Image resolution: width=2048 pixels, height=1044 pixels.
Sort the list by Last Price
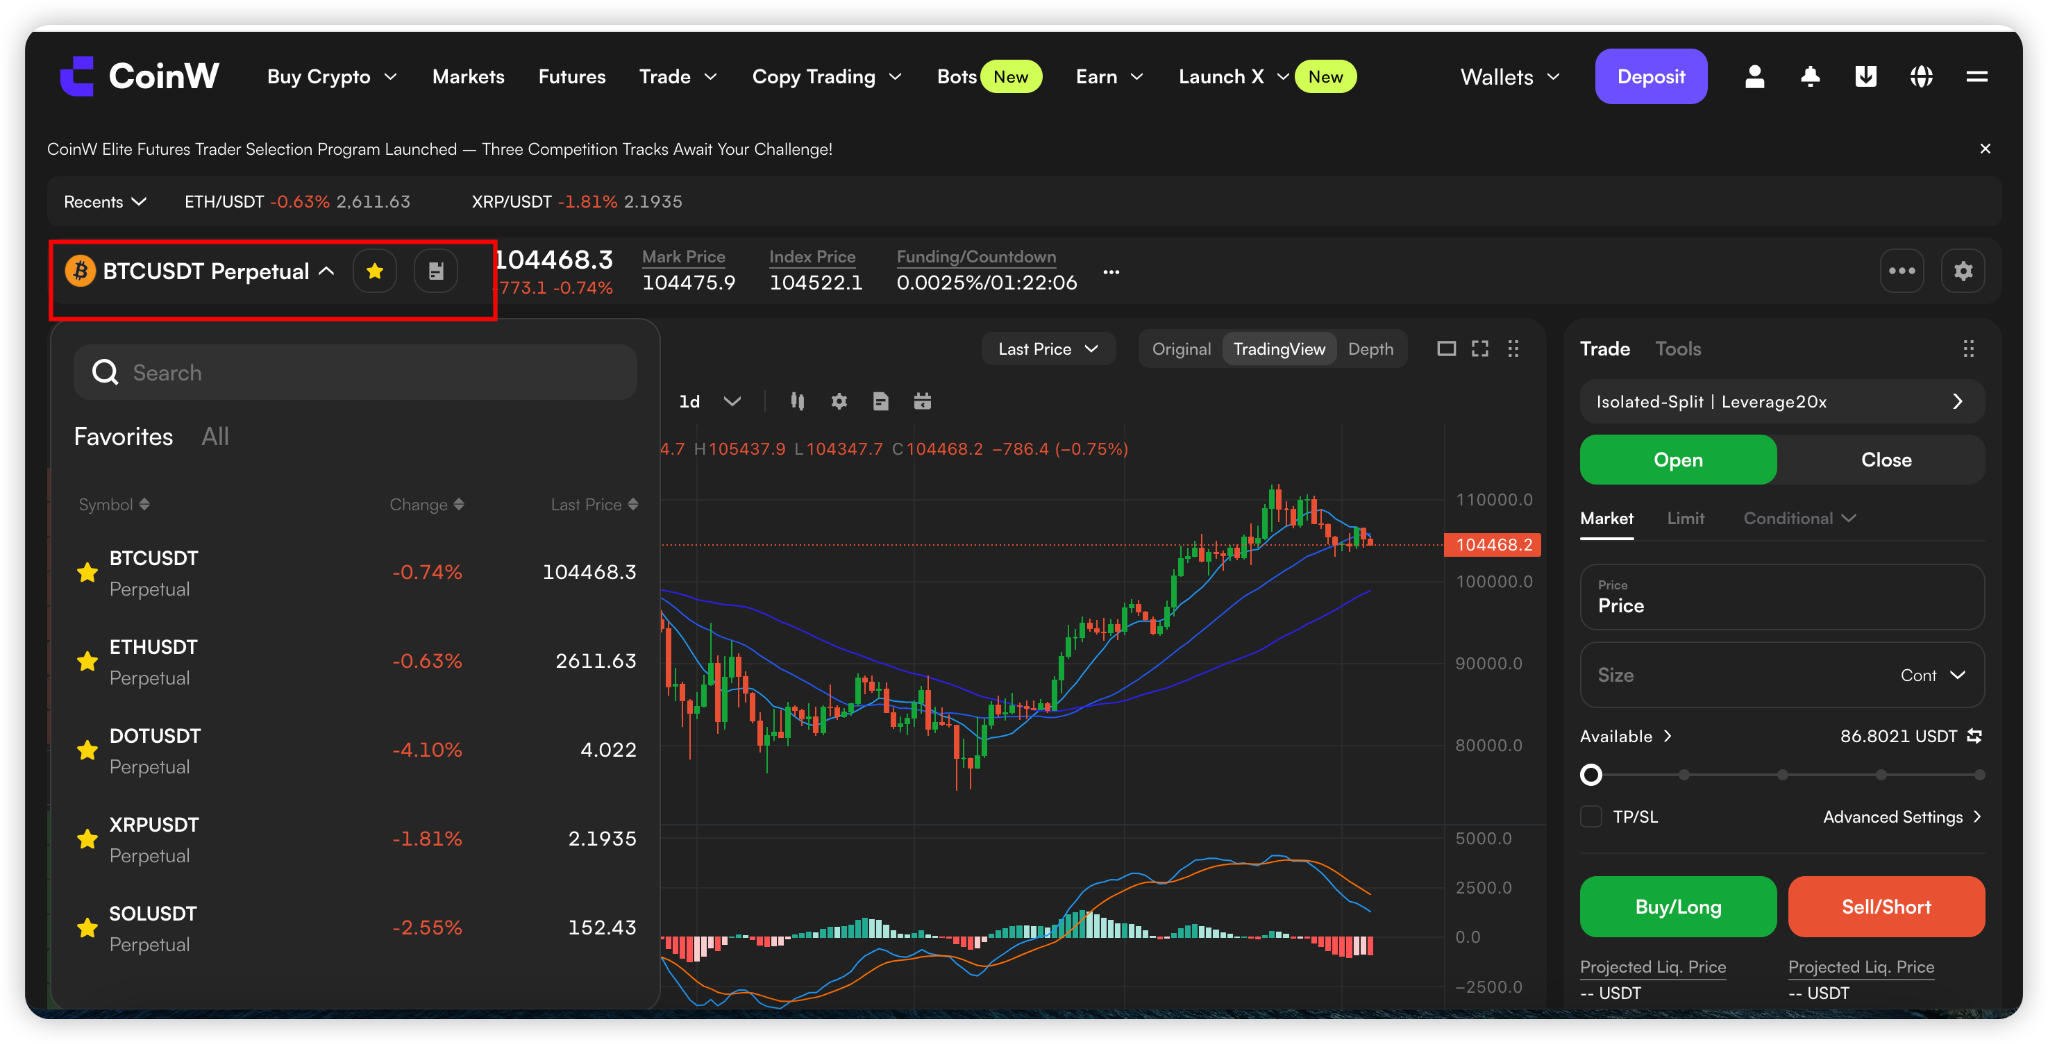click(x=594, y=505)
